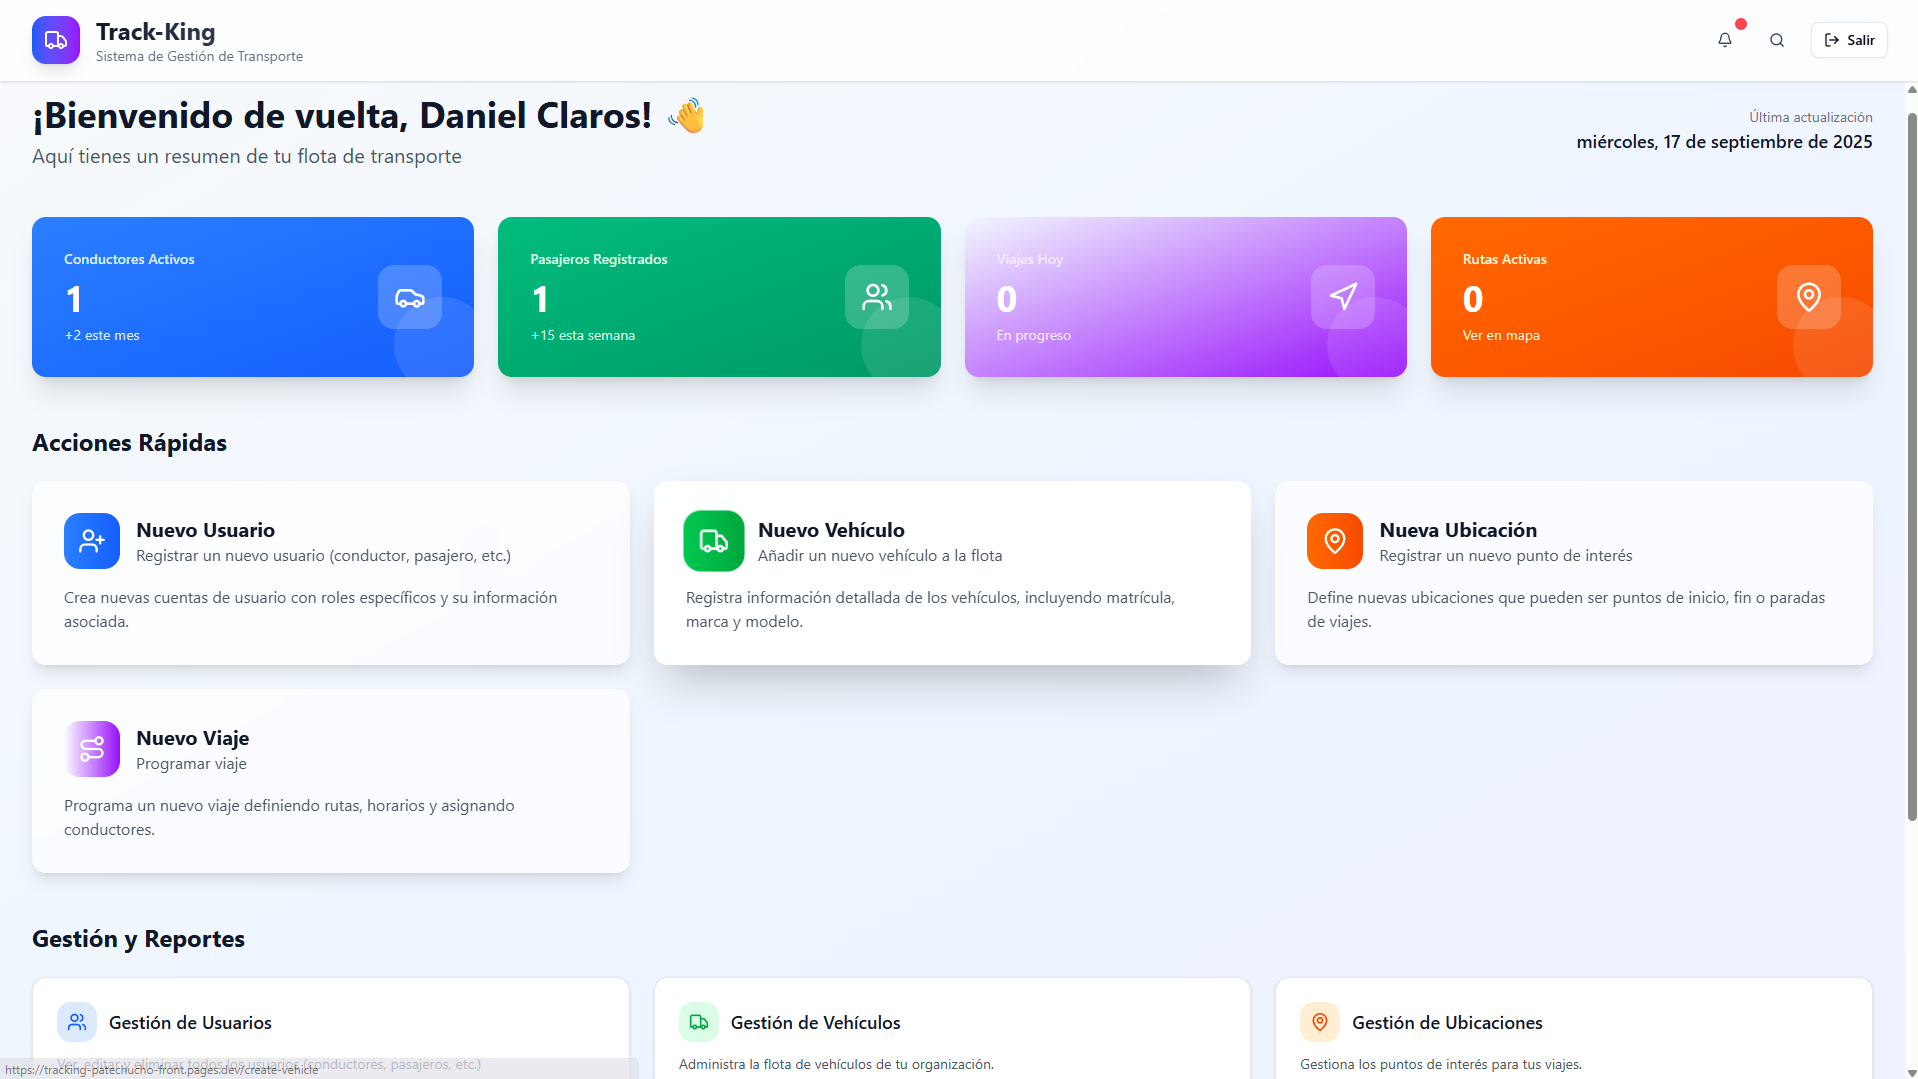Click Ver en mapa in Rutas Activas

[x=1500, y=335]
